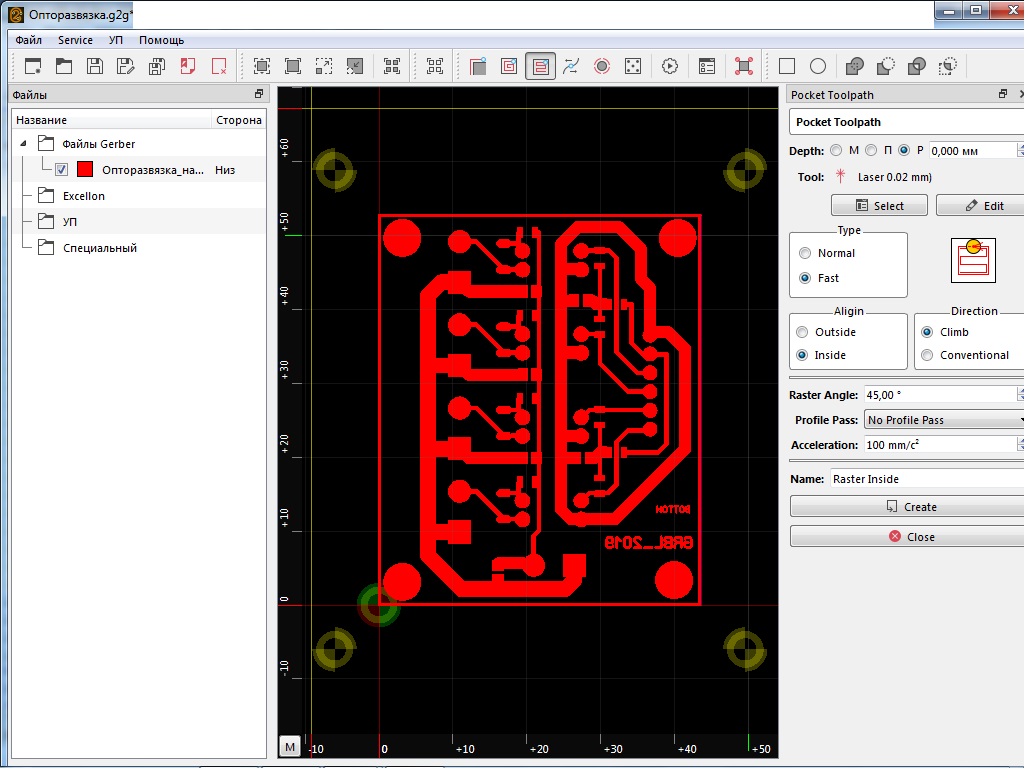Viewport: 1032px width, 774px height.
Task: Click the Open file folder icon
Action: (64, 66)
